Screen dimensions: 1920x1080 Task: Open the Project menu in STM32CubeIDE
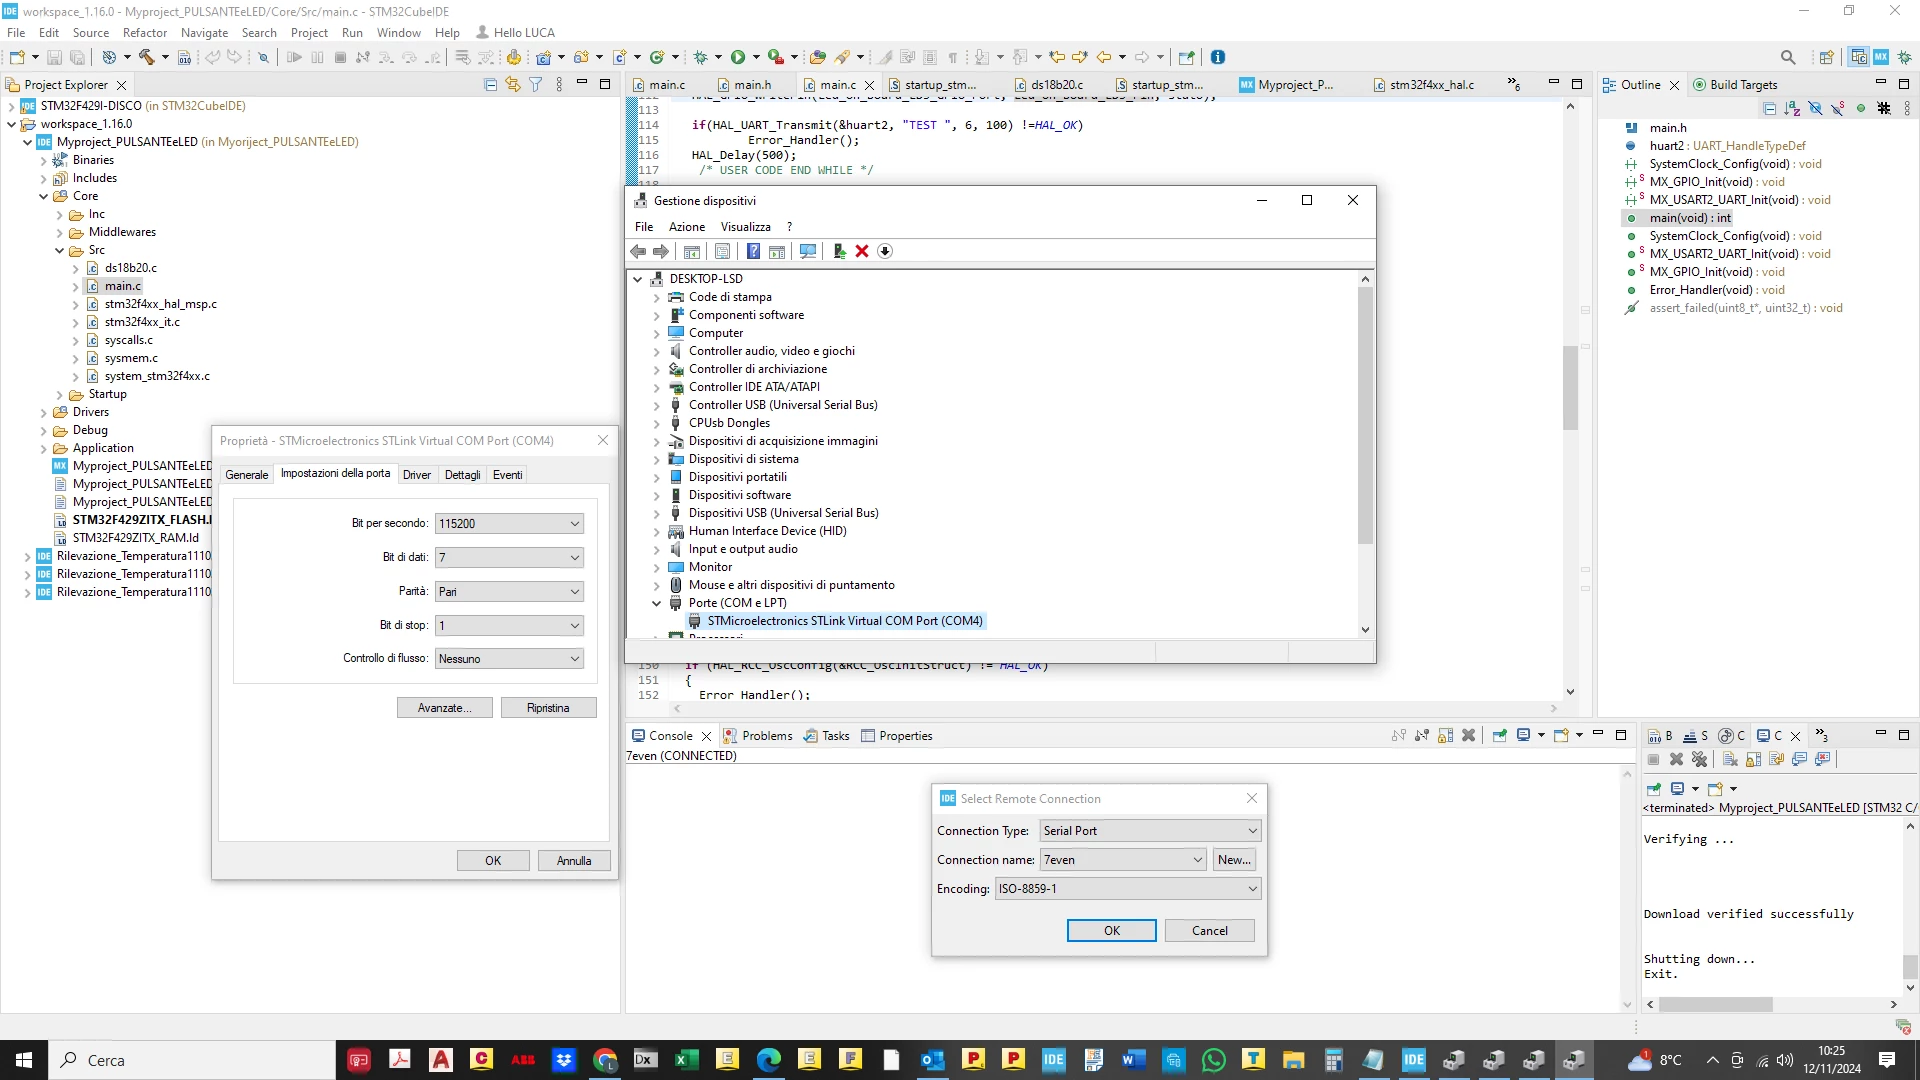tap(309, 33)
